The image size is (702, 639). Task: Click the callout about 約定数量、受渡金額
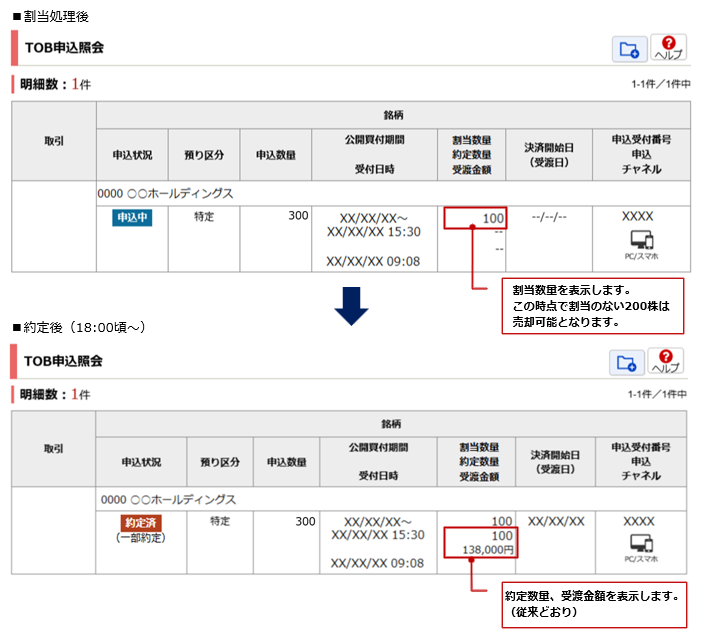(595, 603)
